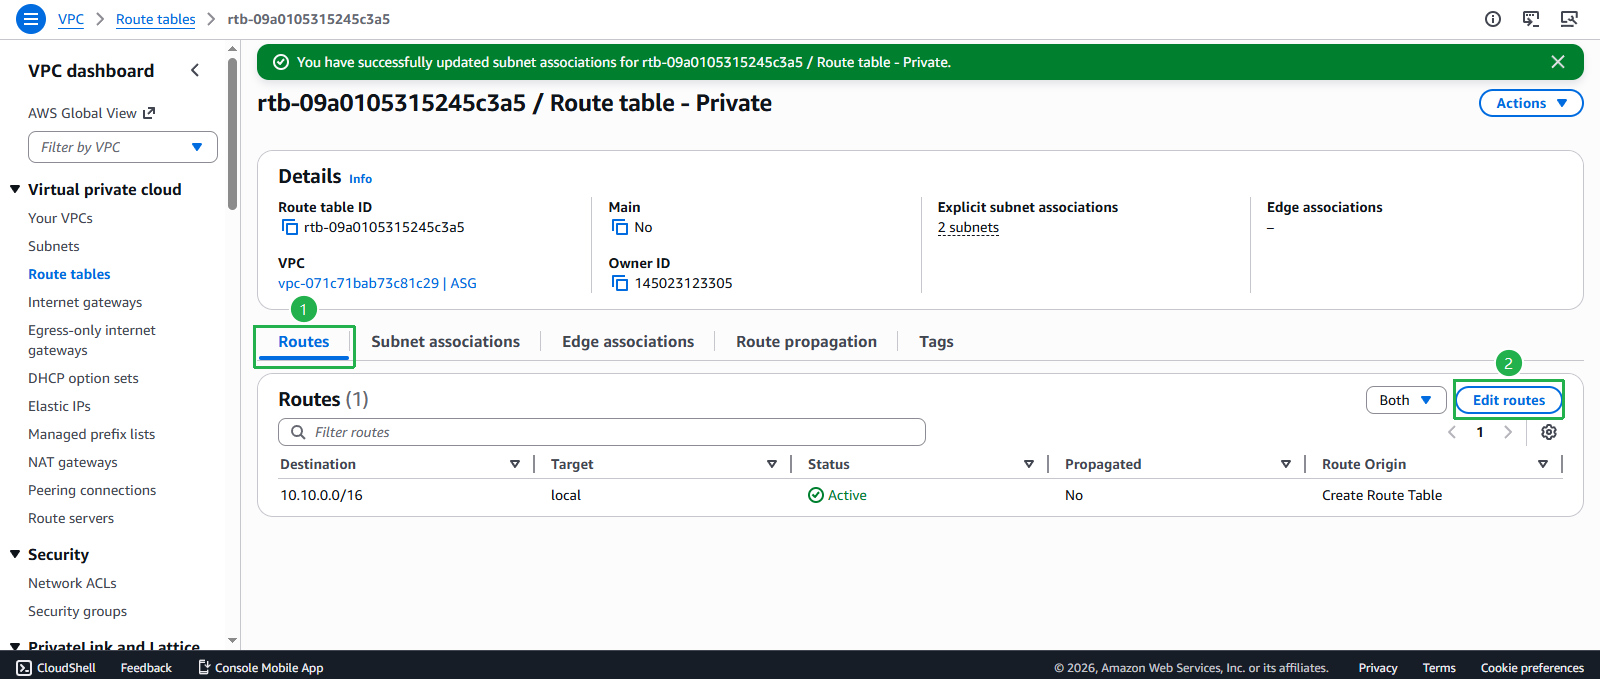Copy the Main value No
1600x679 pixels.
click(x=620, y=227)
